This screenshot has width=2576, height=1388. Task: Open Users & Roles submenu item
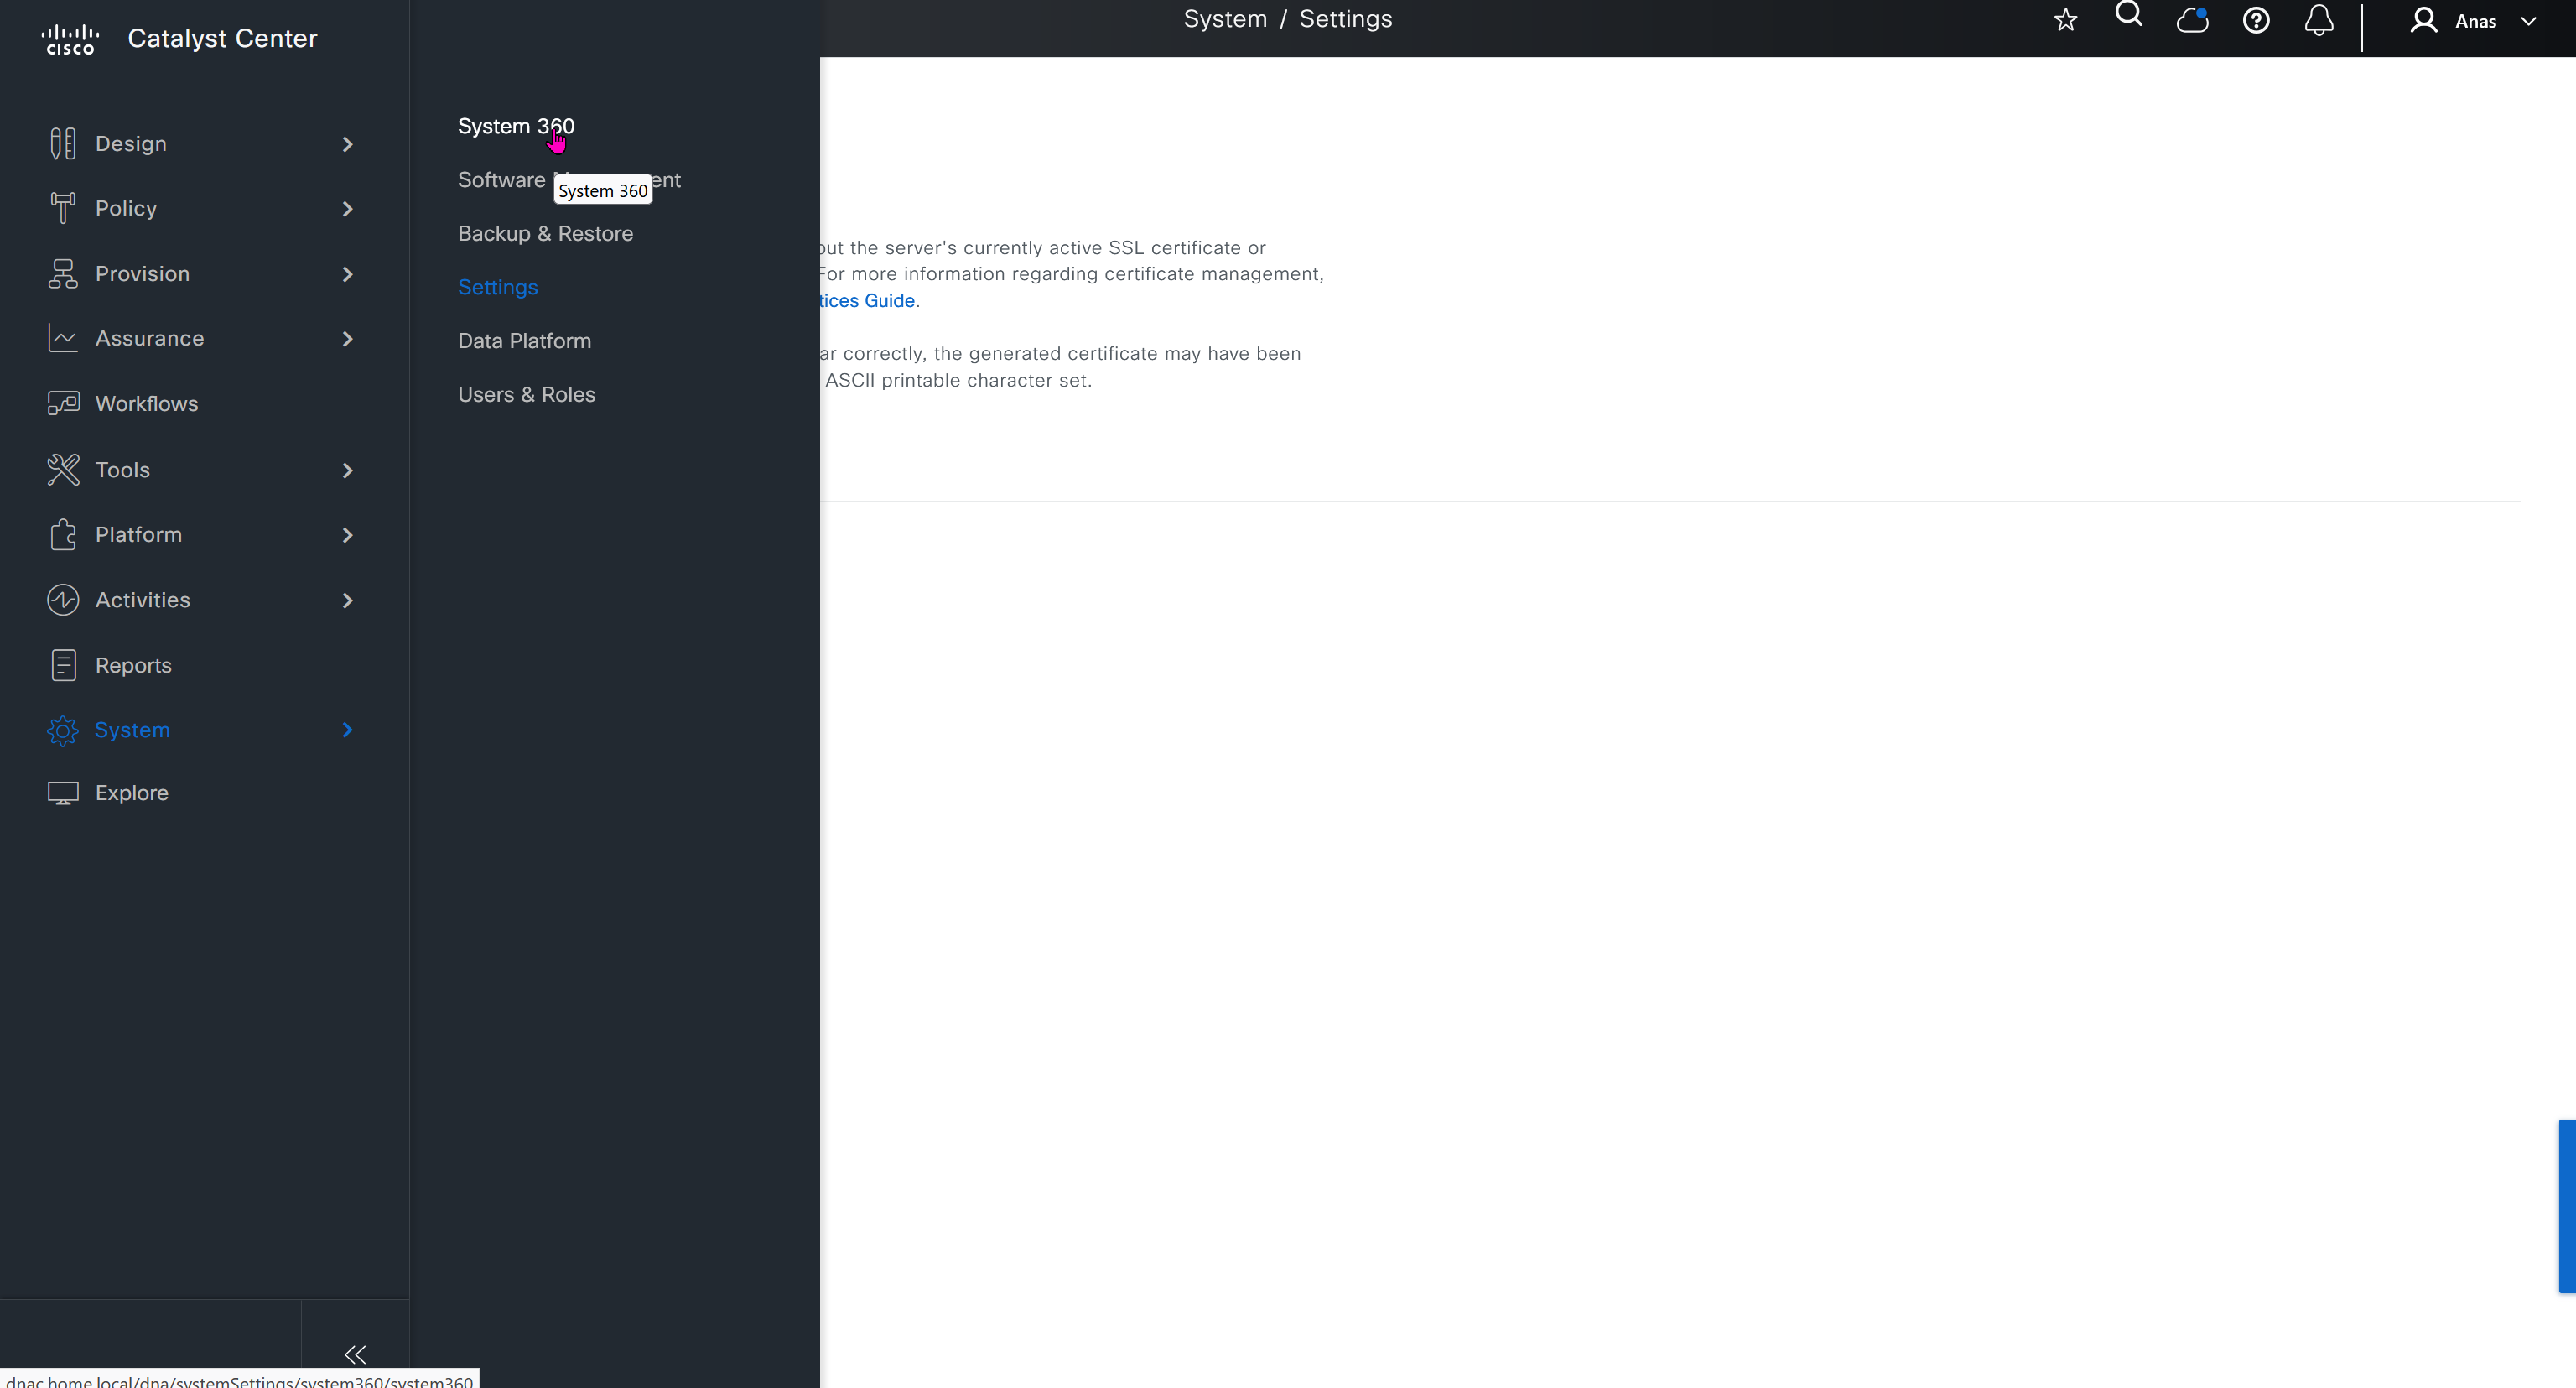526,394
